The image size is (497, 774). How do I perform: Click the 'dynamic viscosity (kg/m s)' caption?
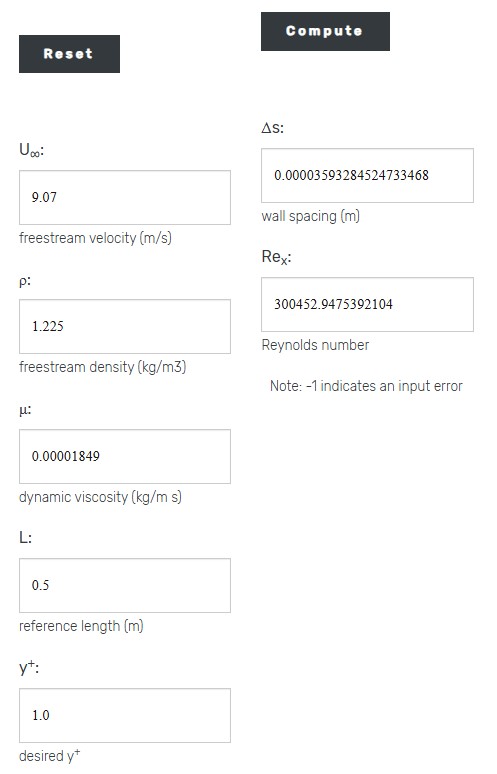click(100, 497)
